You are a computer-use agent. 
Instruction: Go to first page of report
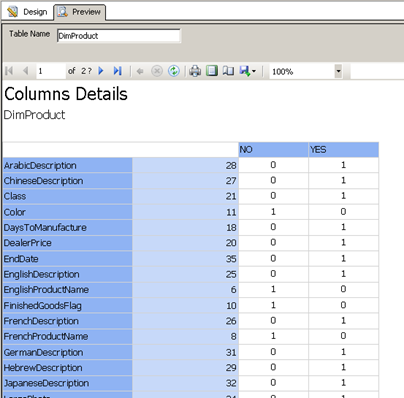click(9, 71)
